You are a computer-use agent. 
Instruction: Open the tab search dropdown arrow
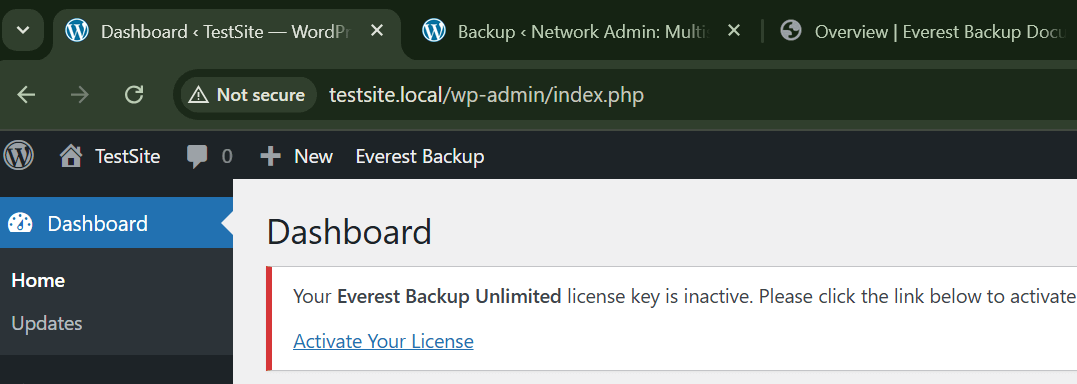tap(23, 31)
